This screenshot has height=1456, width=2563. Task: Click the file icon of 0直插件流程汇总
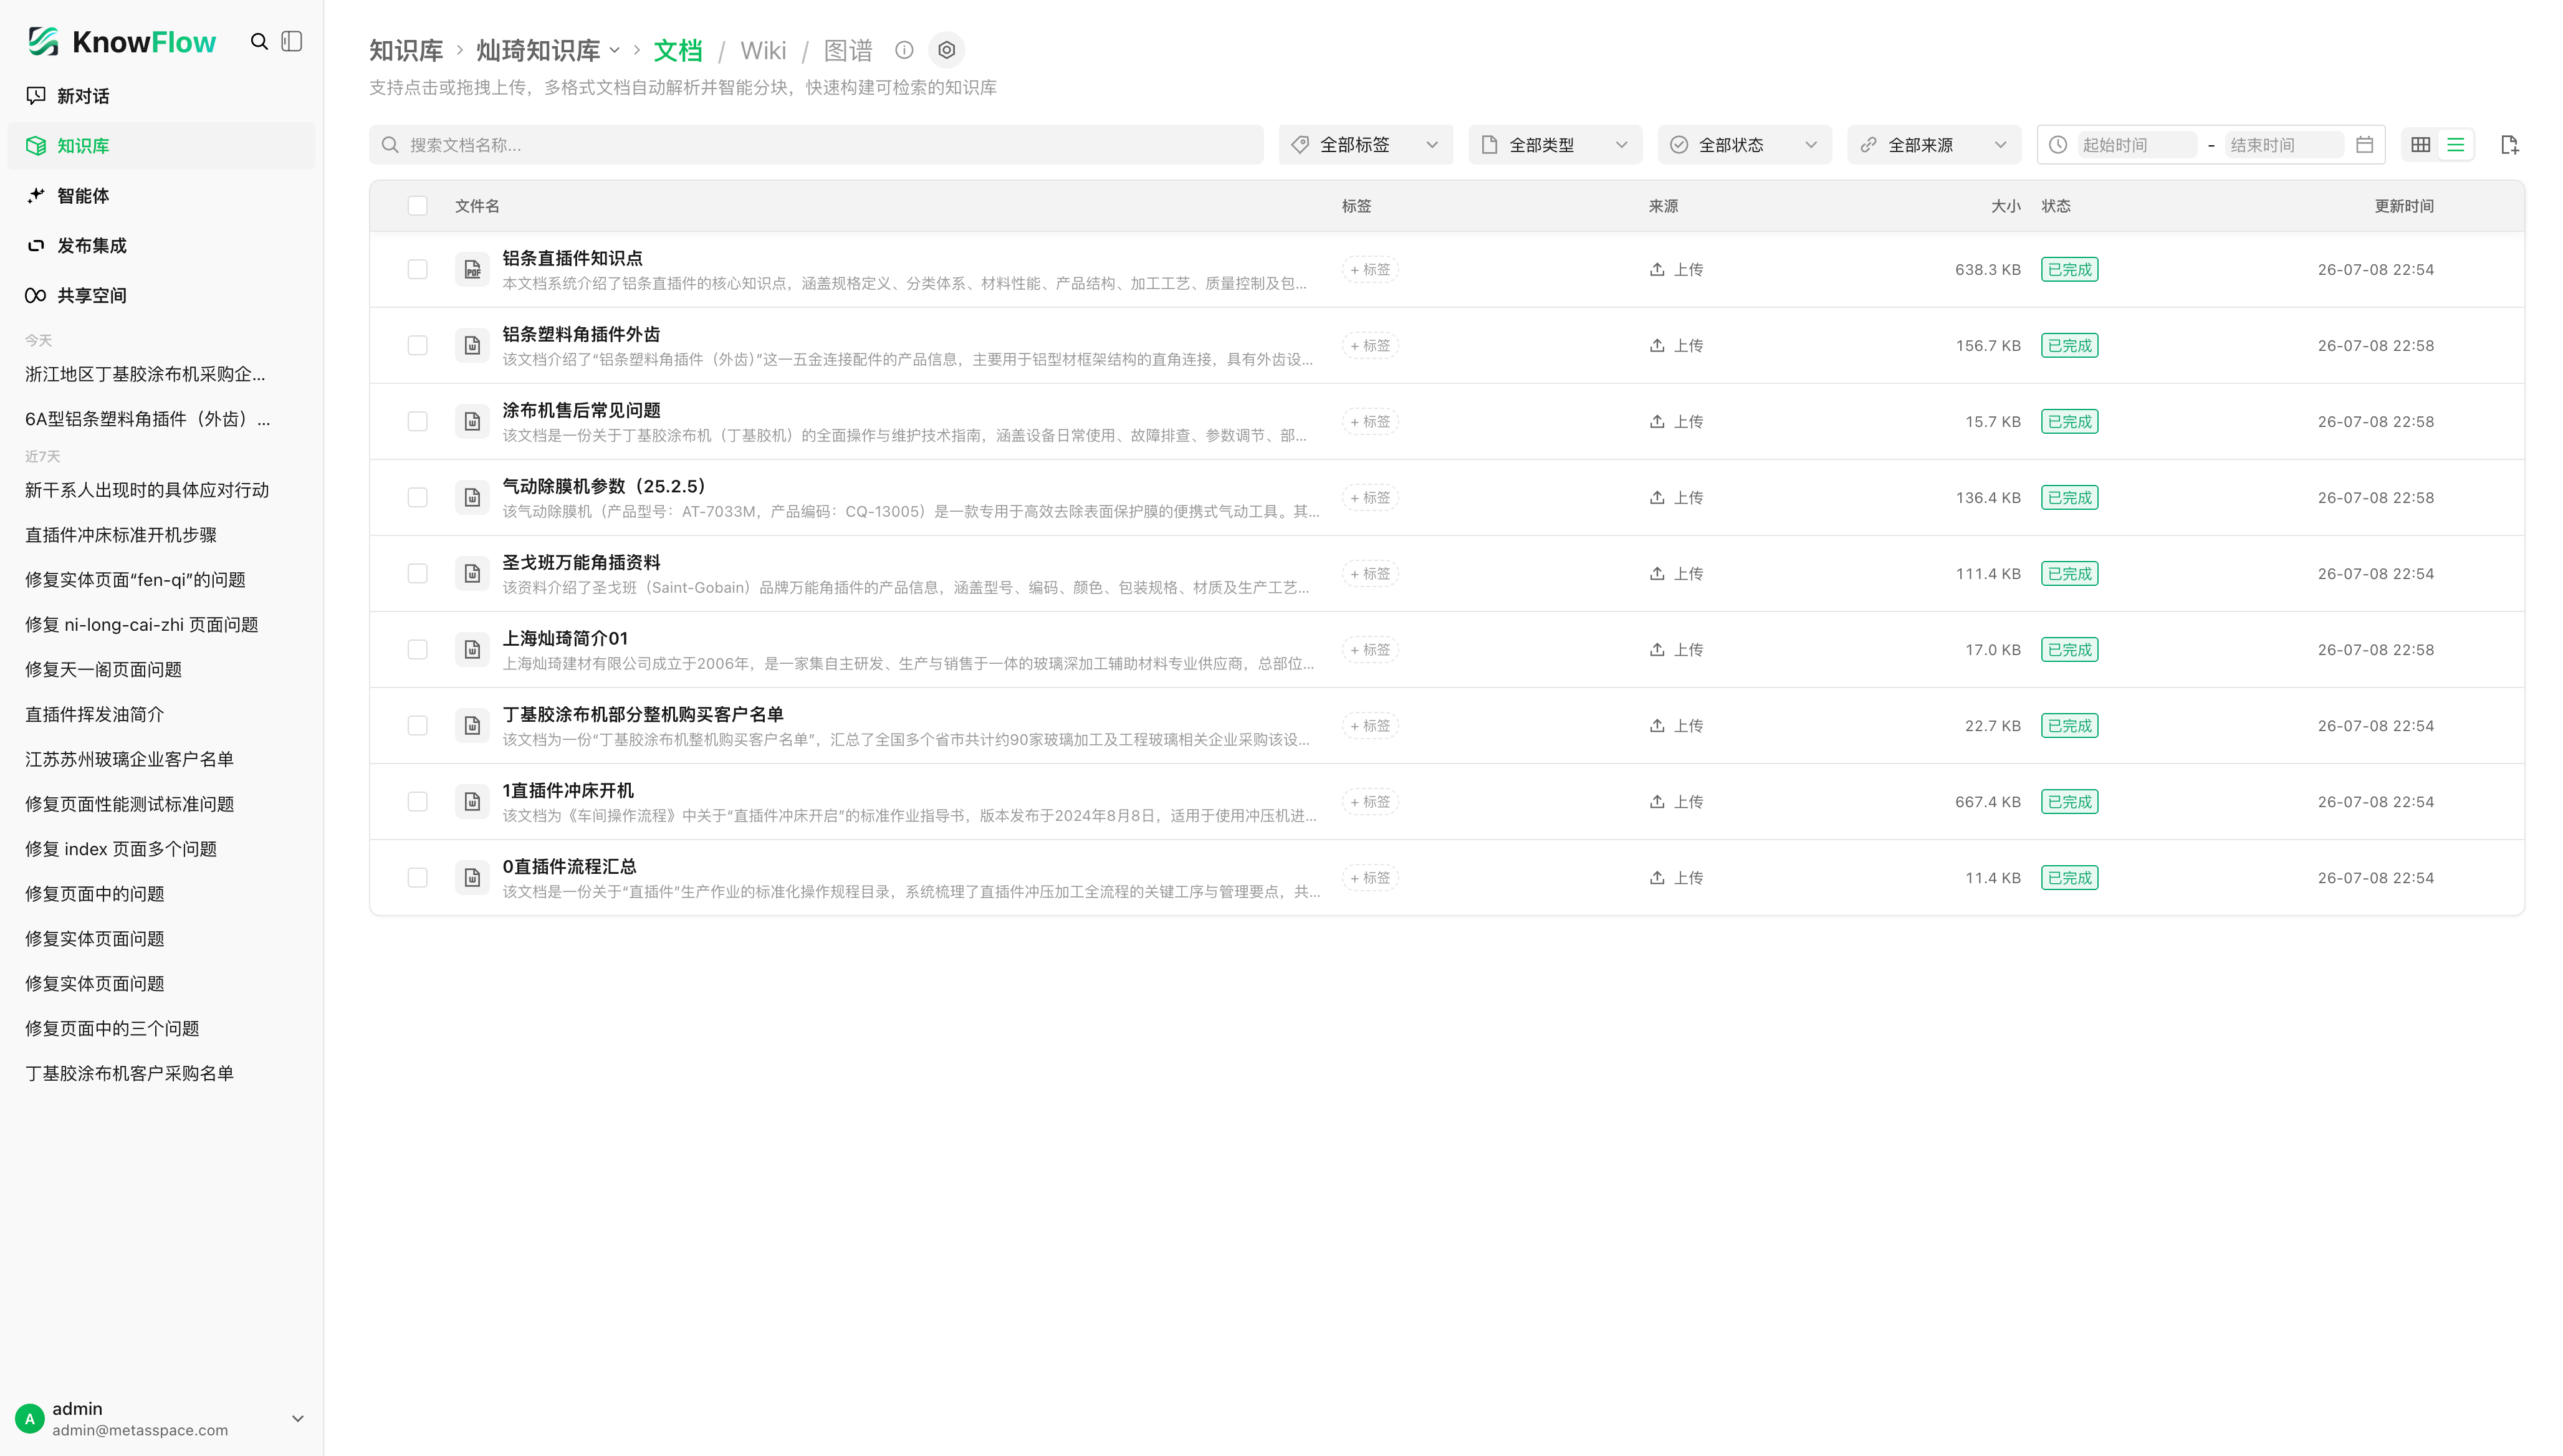pyautogui.click(x=472, y=878)
